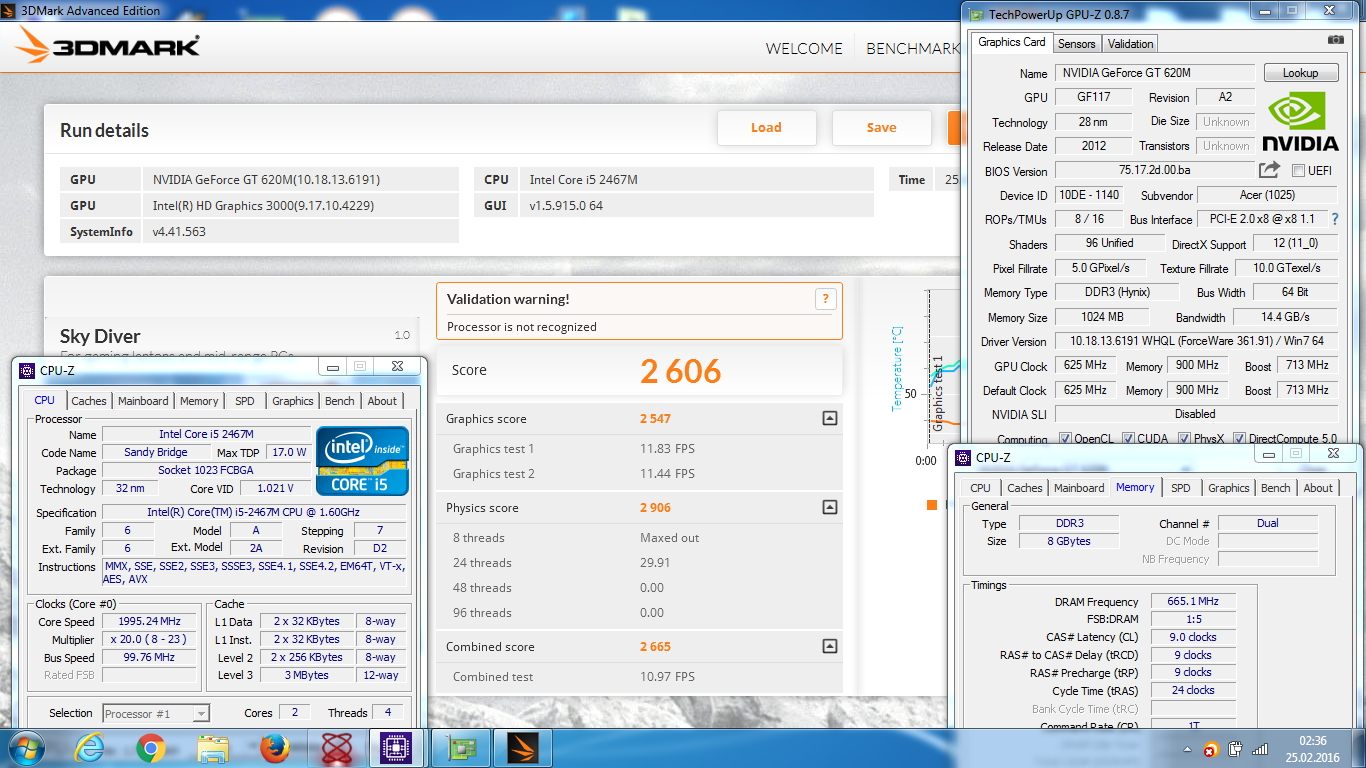Open the BENCHMARK tab in 3DMark

pos(913,48)
